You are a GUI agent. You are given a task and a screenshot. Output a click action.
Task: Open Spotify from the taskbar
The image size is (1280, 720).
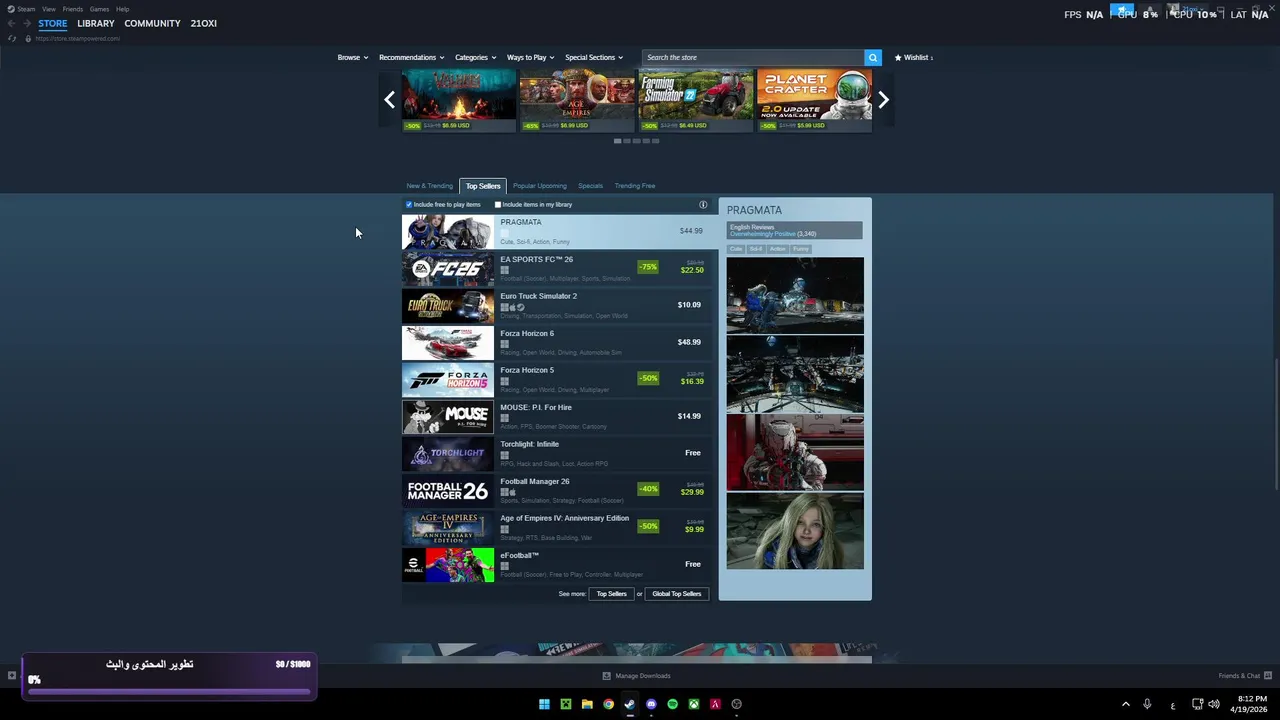tap(672, 704)
